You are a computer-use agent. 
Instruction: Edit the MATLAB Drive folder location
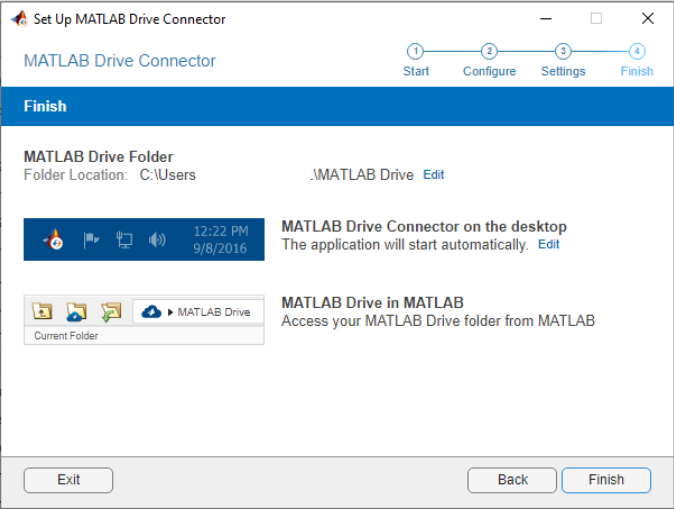pyautogui.click(x=433, y=175)
